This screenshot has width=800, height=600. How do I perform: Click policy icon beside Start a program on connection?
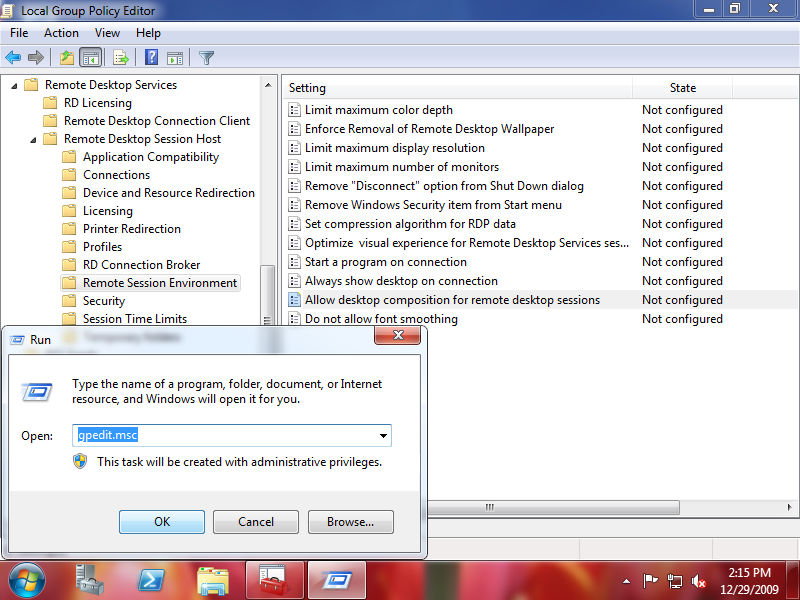[294, 262]
